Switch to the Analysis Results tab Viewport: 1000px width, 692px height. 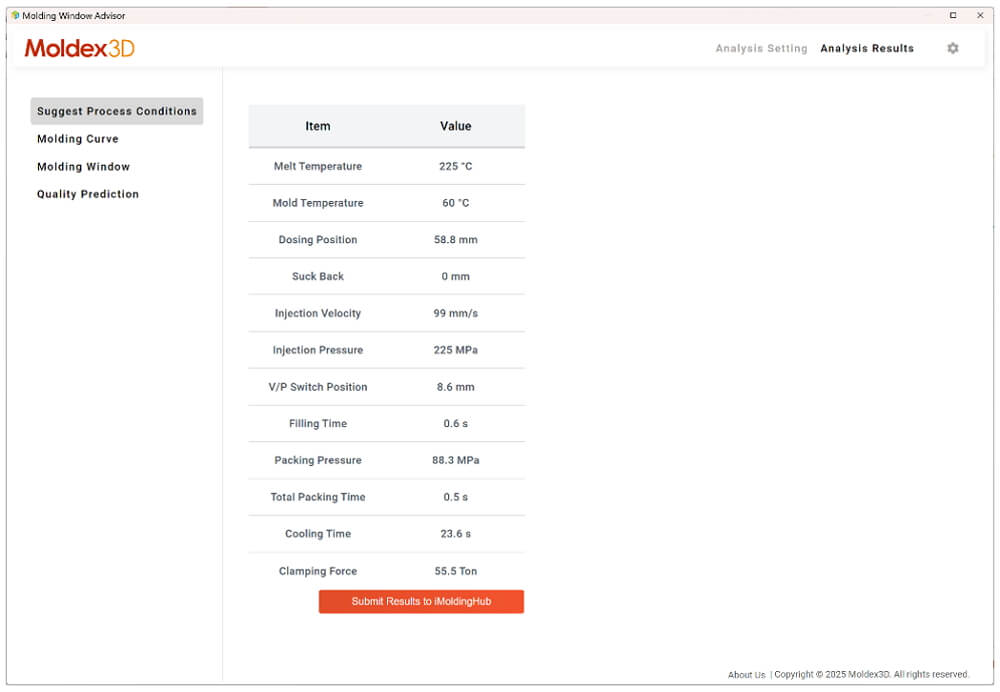tap(867, 48)
